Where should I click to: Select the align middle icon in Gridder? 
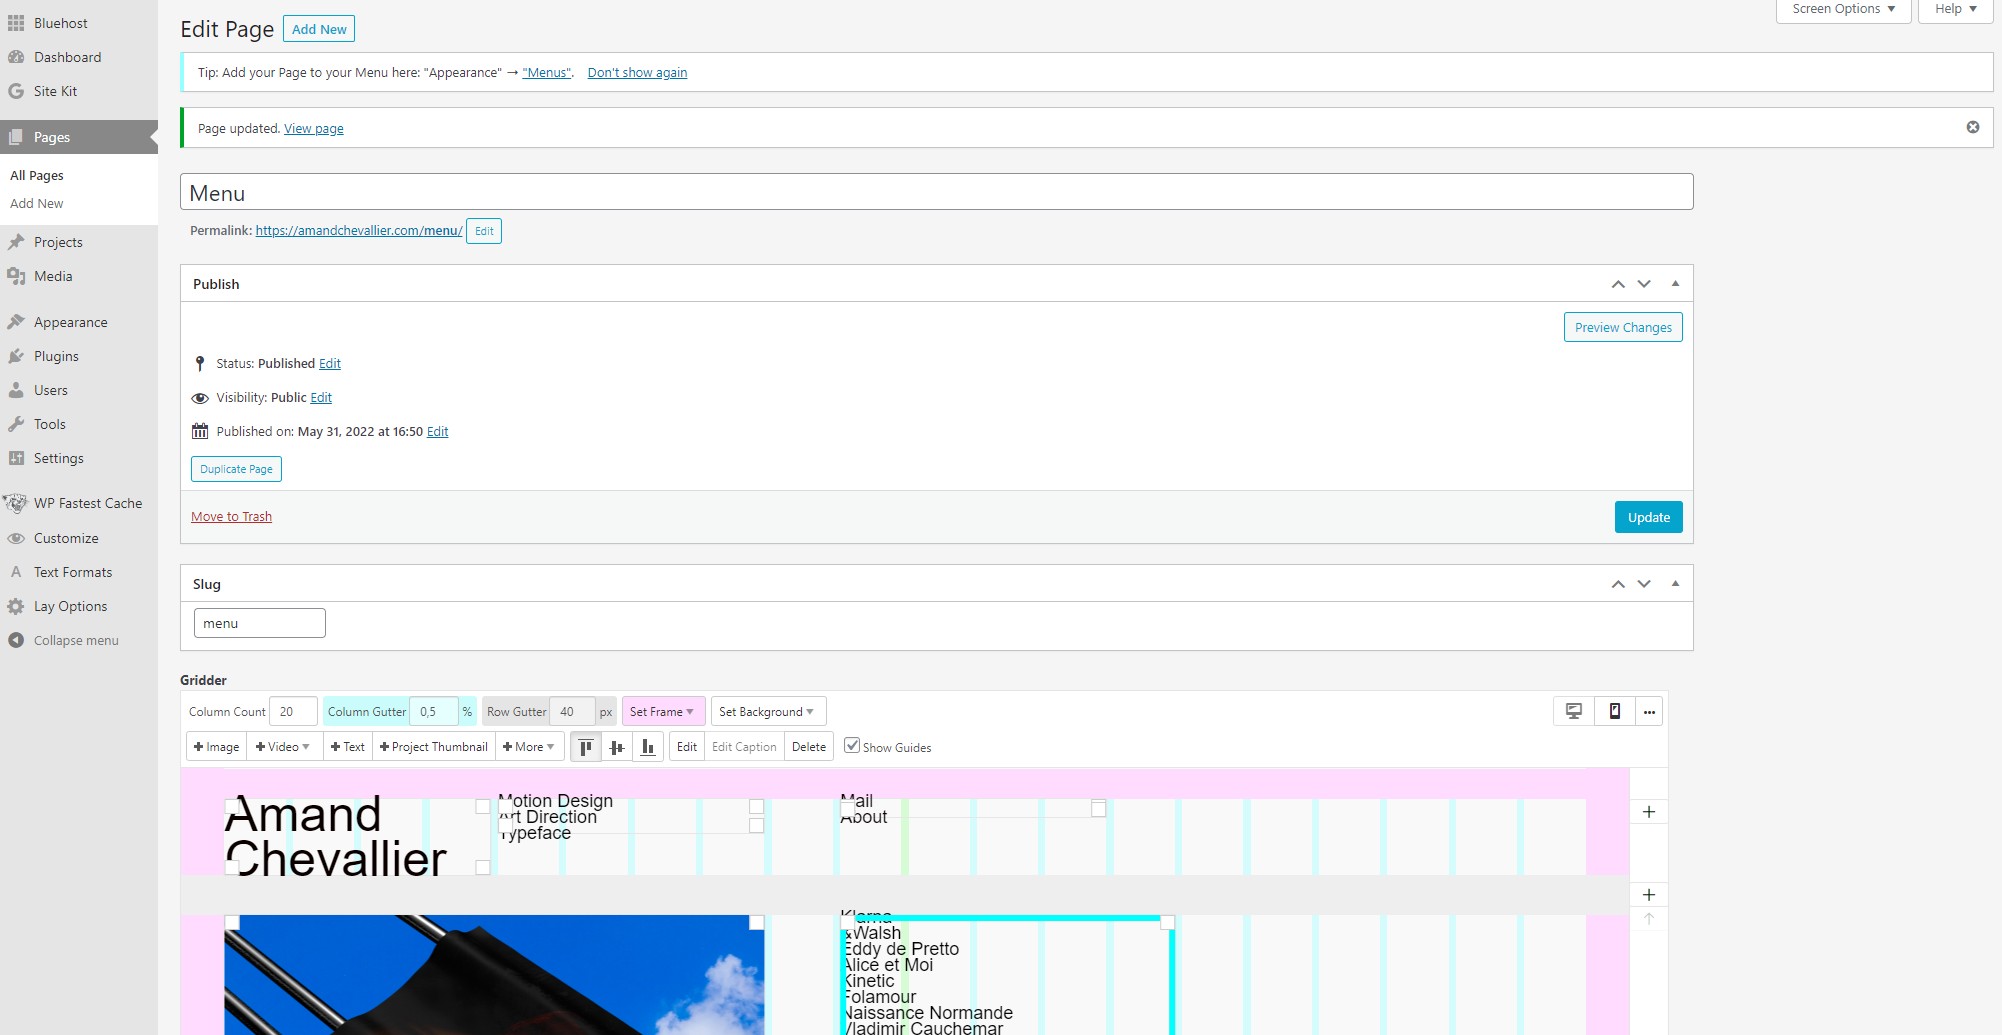tap(617, 747)
